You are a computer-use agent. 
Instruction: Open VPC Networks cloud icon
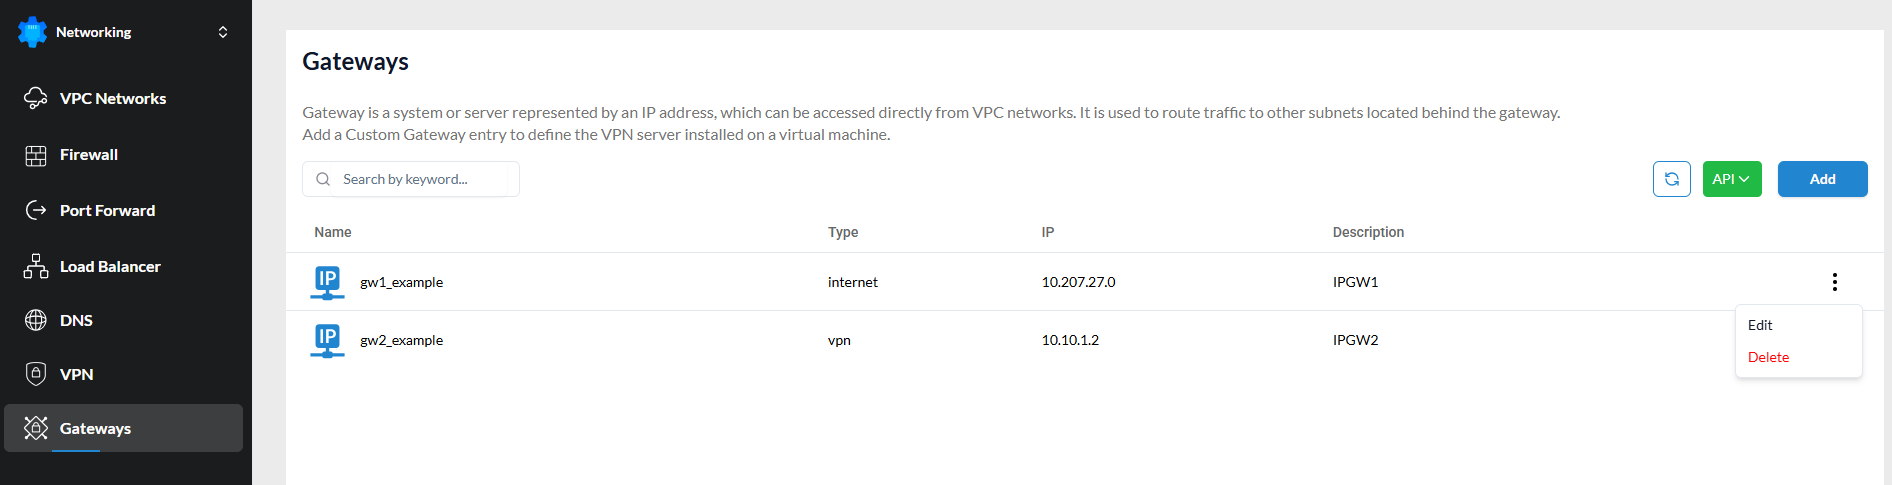[36, 98]
